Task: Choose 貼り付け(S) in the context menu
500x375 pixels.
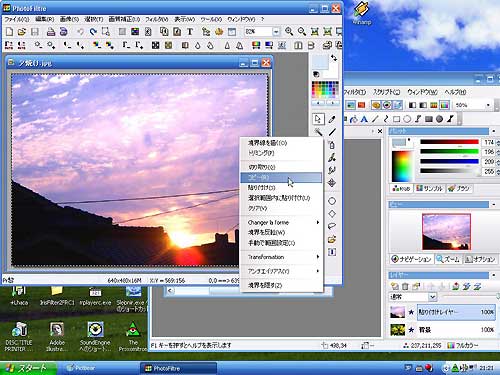Action: click(x=281, y=188)
